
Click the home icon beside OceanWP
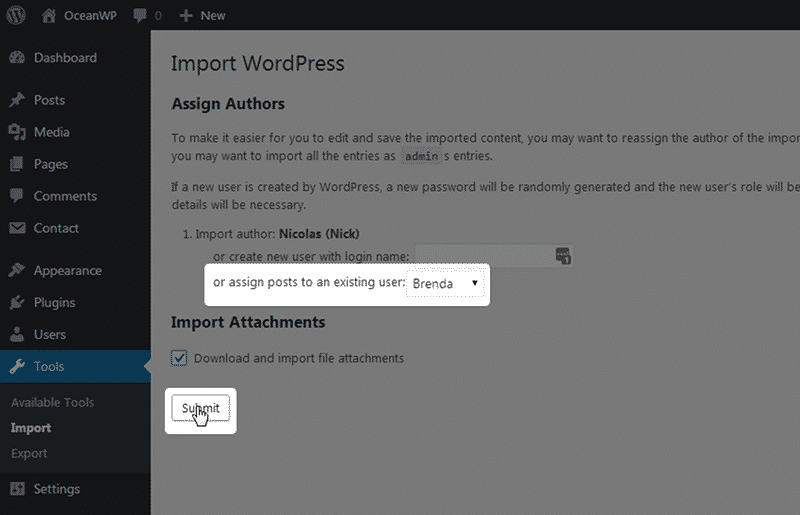48,15
